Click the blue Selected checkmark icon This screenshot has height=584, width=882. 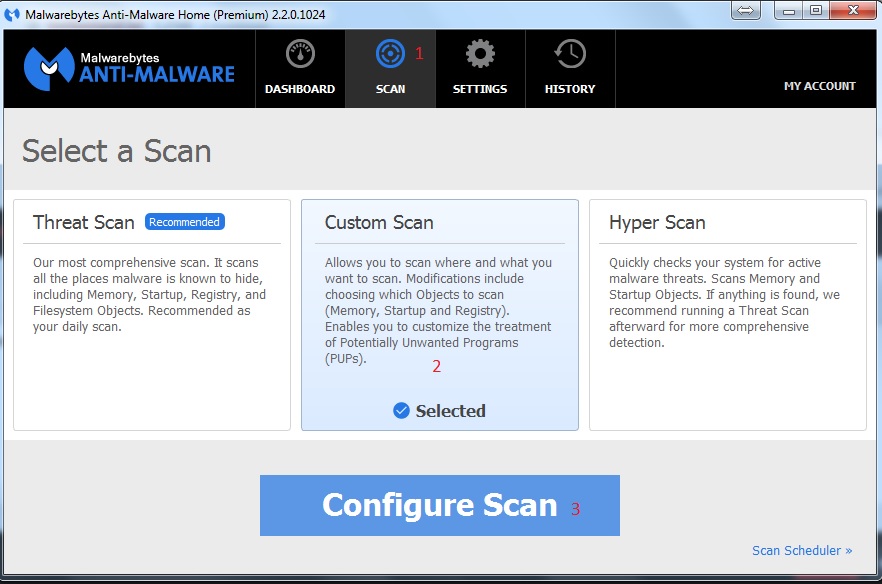(401, 411)
